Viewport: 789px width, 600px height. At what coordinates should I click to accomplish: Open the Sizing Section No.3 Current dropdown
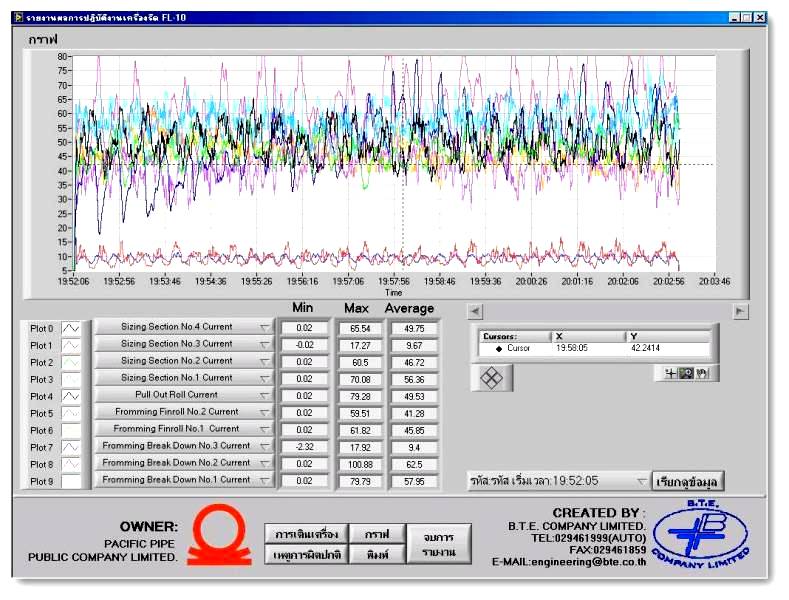pyautogui.click(x=184, y=344)
